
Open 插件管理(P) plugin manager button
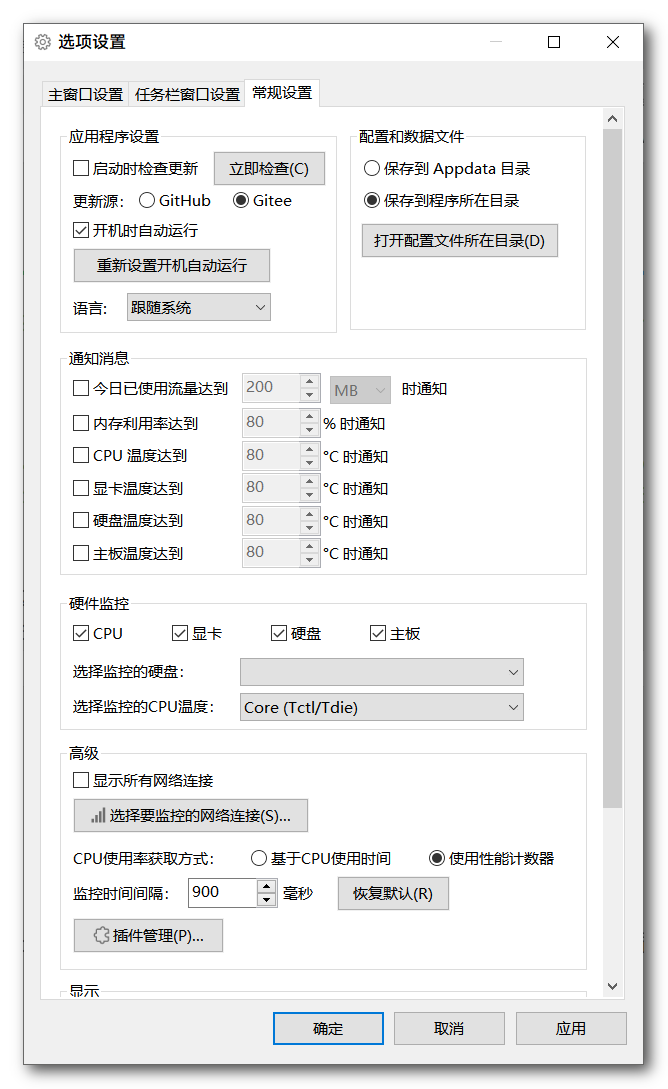[x=148, y=936]
